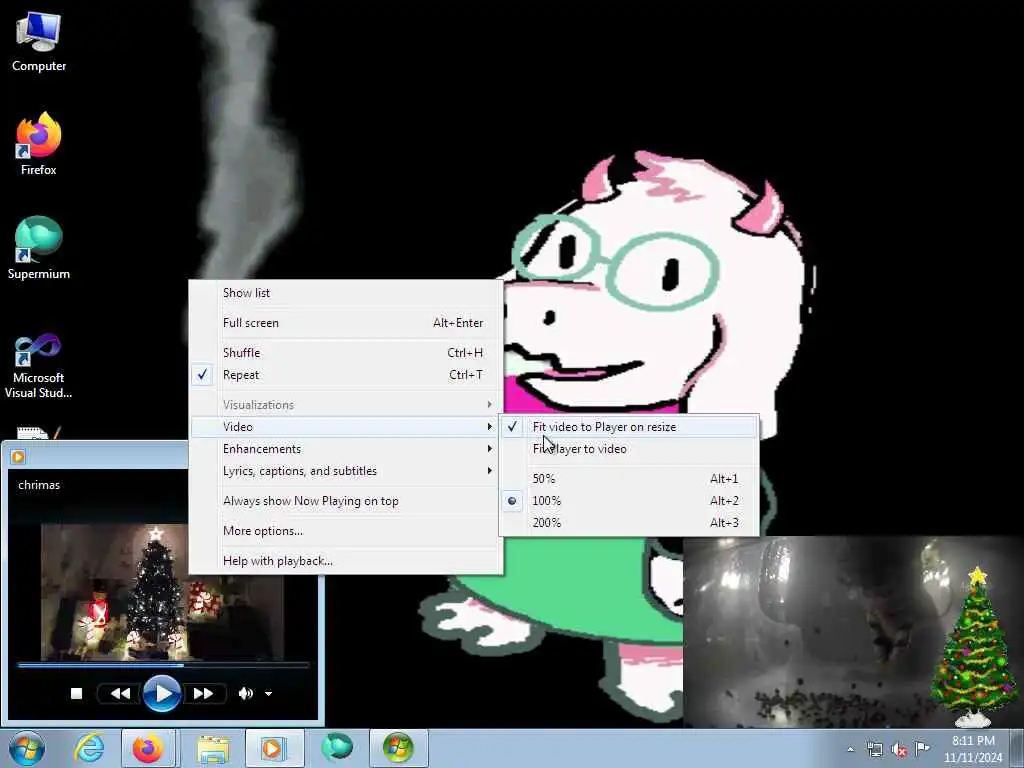
Task: Click the muted speaker tray icon
Action: coord(899,750)
